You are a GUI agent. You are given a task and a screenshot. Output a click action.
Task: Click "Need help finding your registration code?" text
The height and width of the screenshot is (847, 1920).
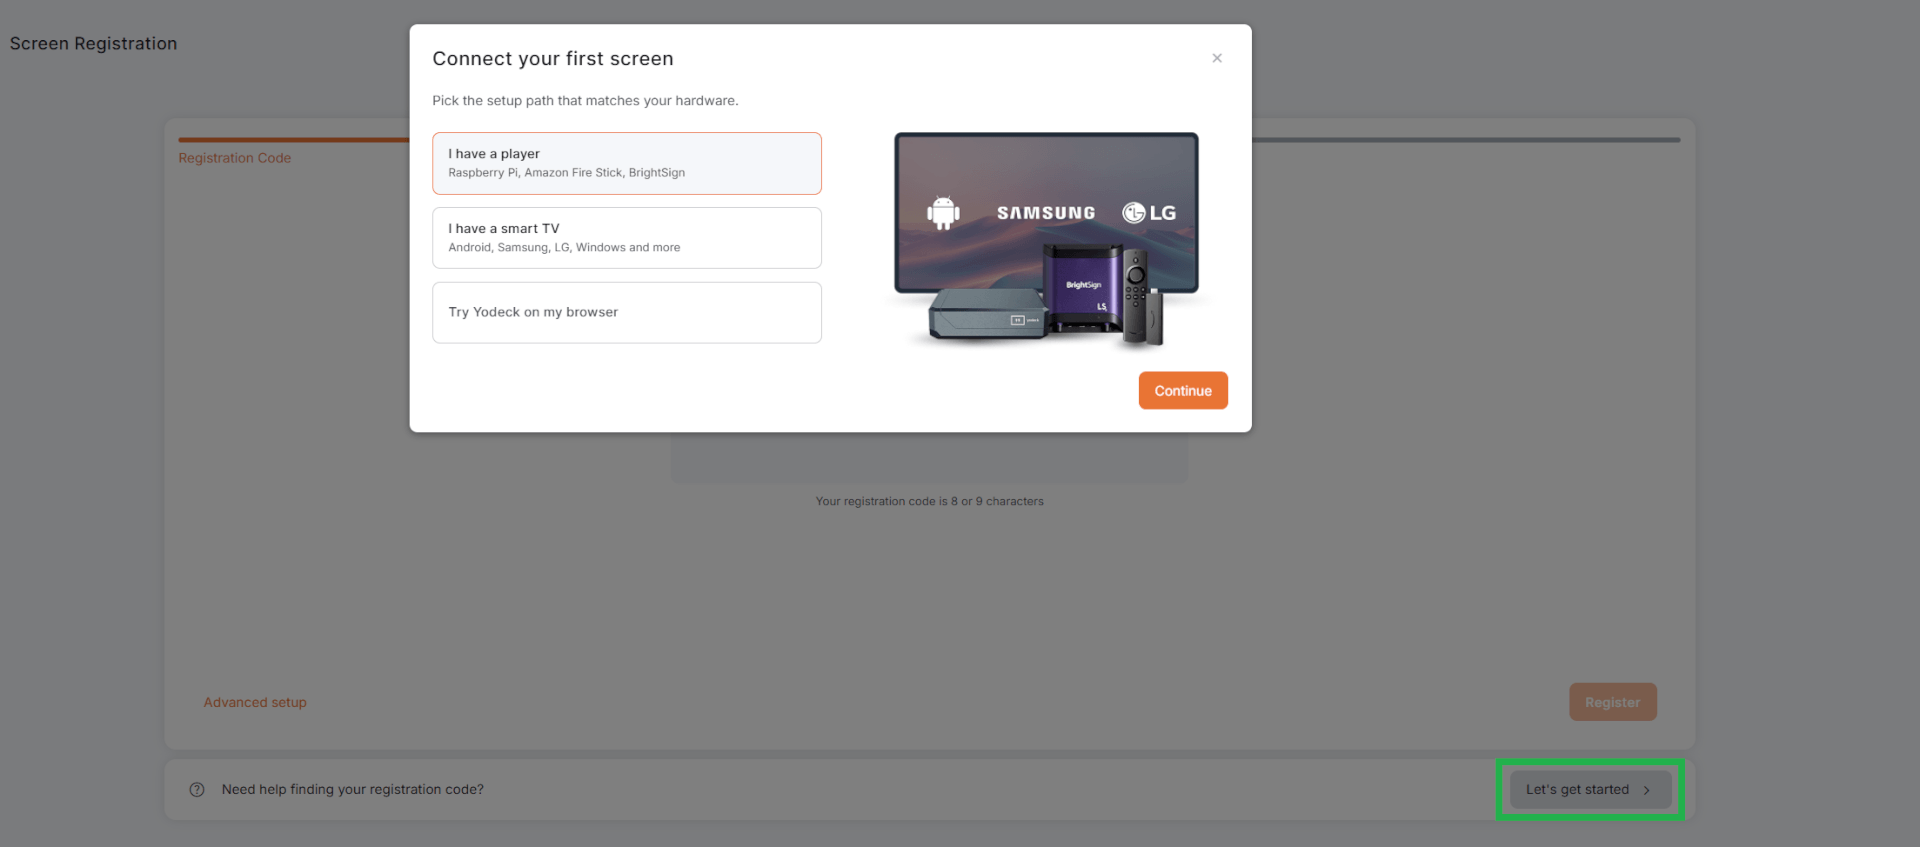point(353,790)
